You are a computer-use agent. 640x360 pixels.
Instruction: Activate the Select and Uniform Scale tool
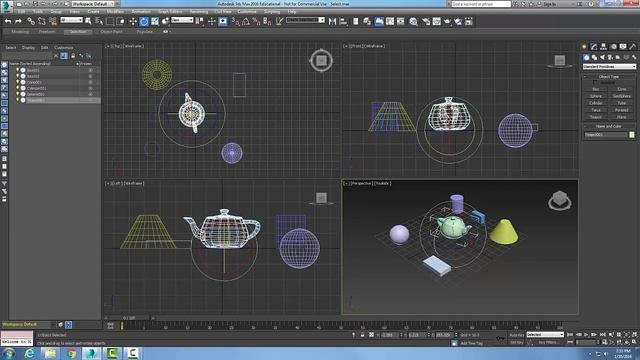tap(155, 21)
